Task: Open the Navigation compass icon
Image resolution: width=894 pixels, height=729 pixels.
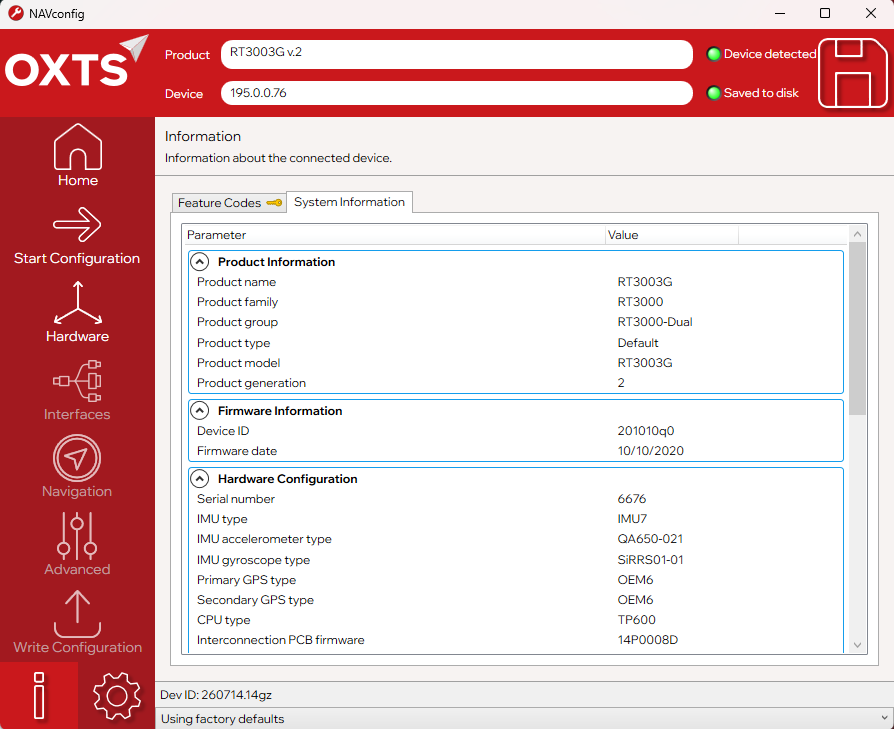Action: [x=77, y=458]
